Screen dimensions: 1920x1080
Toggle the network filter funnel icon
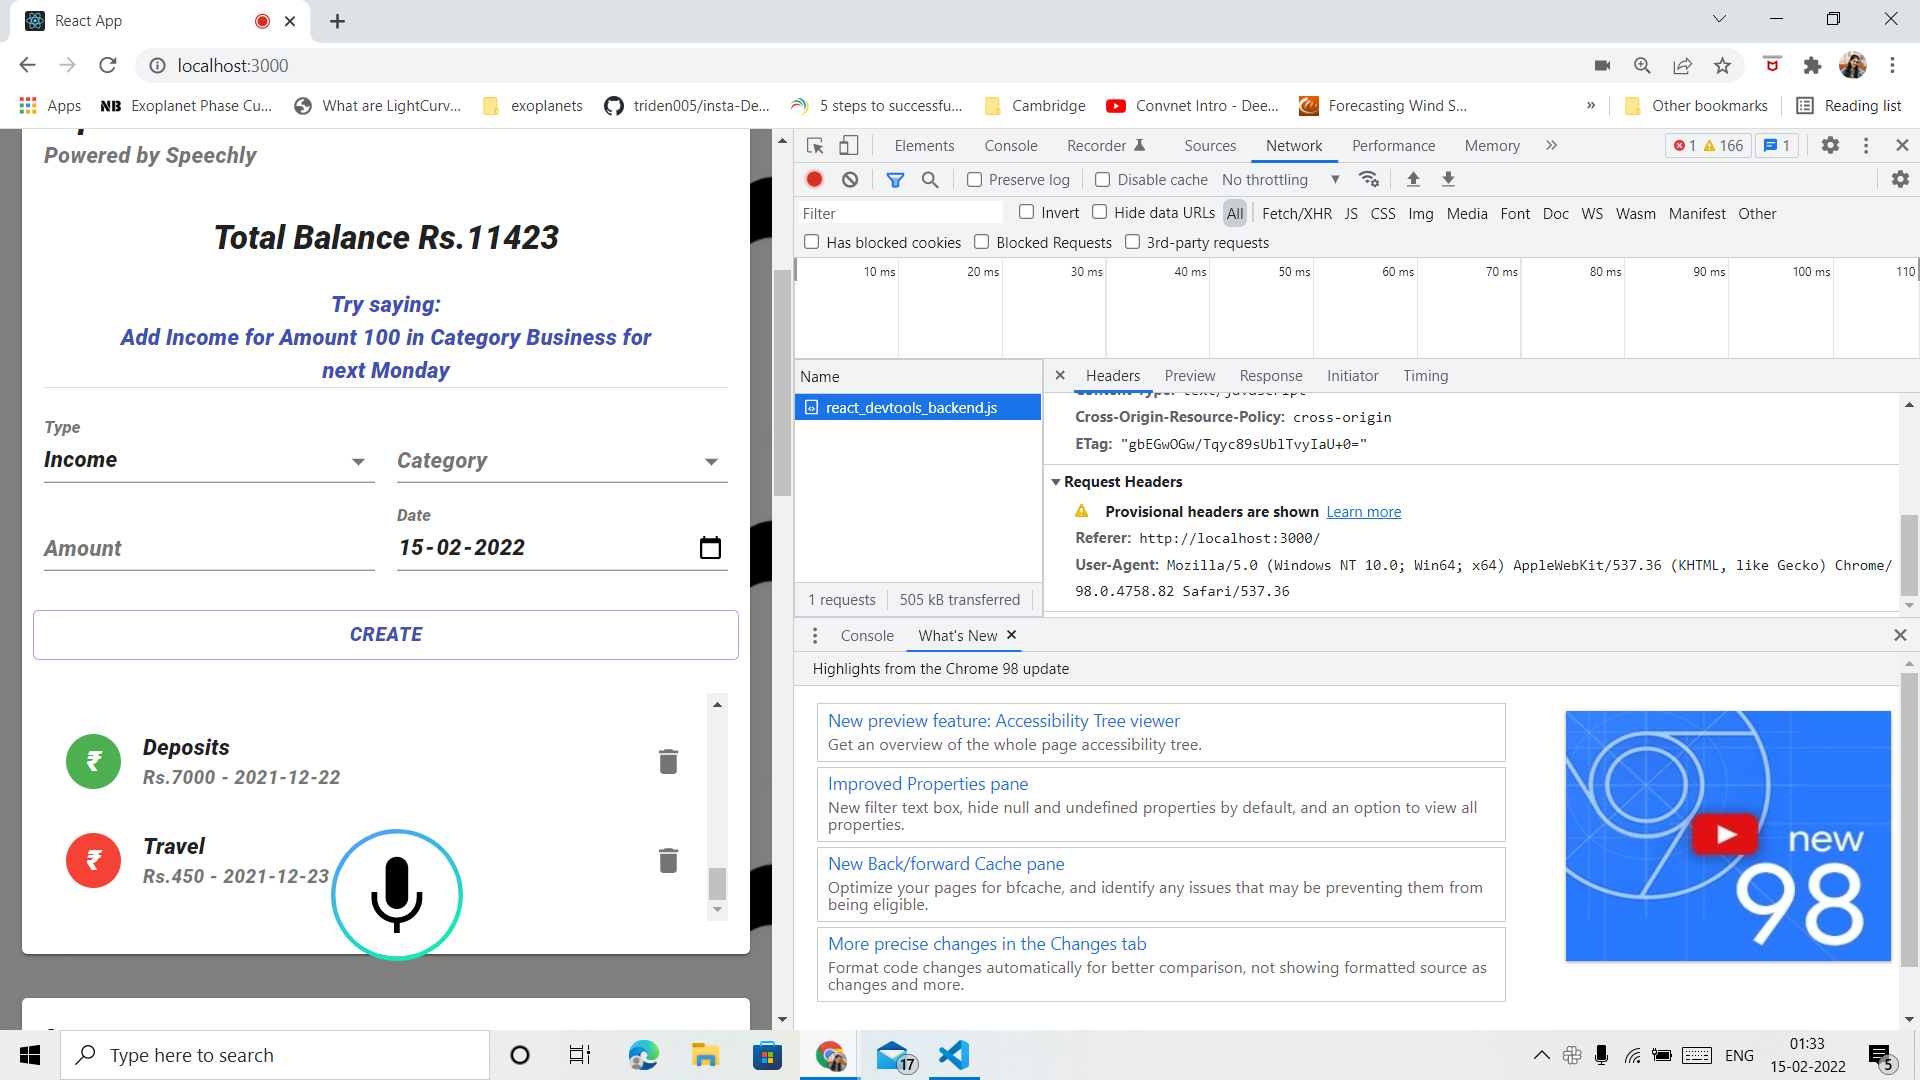point(895,179)
